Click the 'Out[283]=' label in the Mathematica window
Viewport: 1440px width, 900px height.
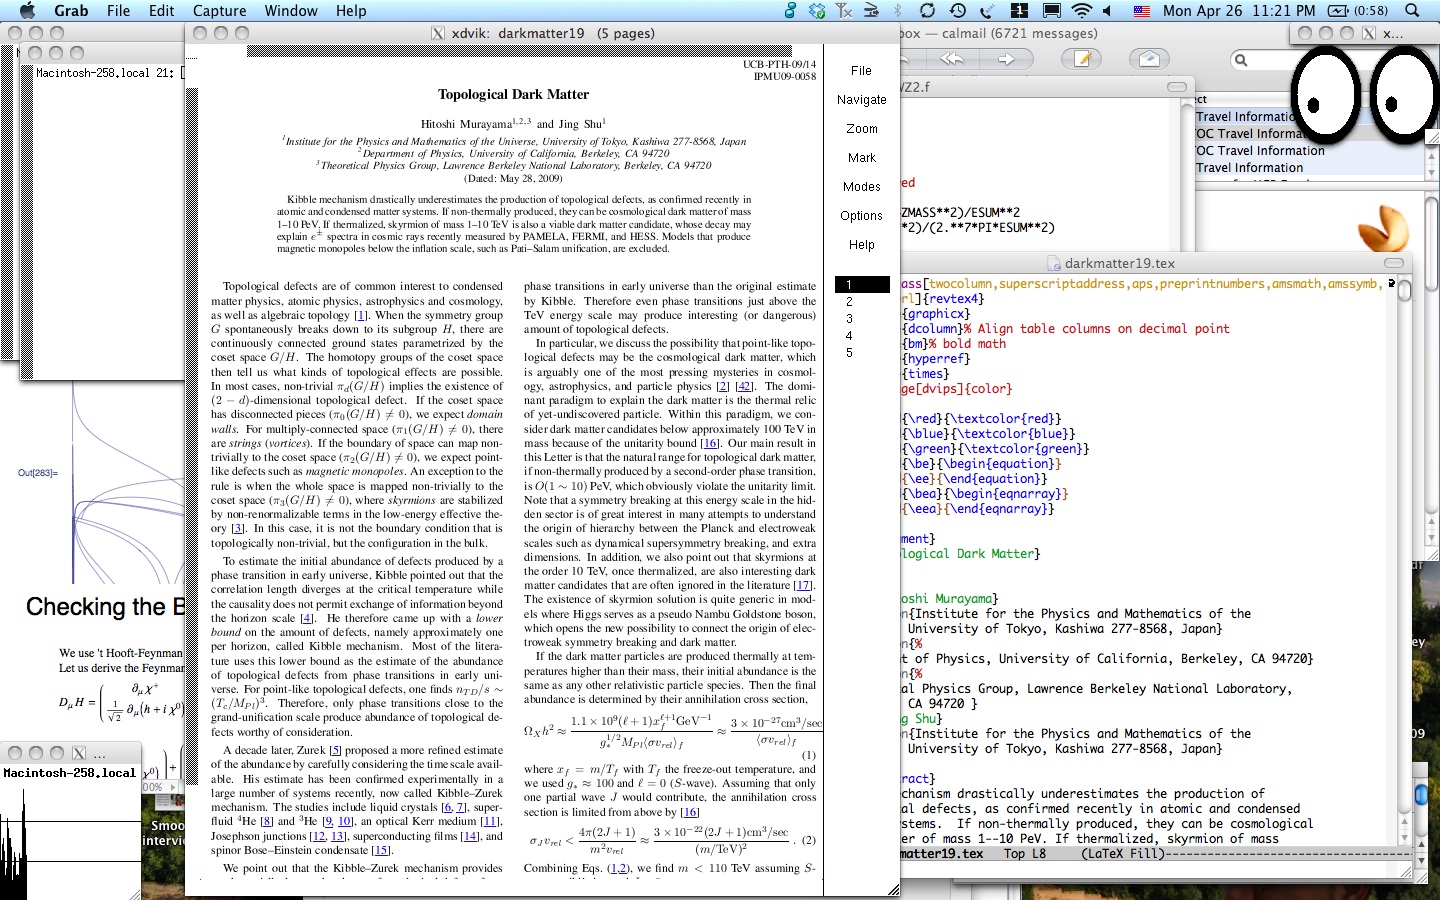38,473
